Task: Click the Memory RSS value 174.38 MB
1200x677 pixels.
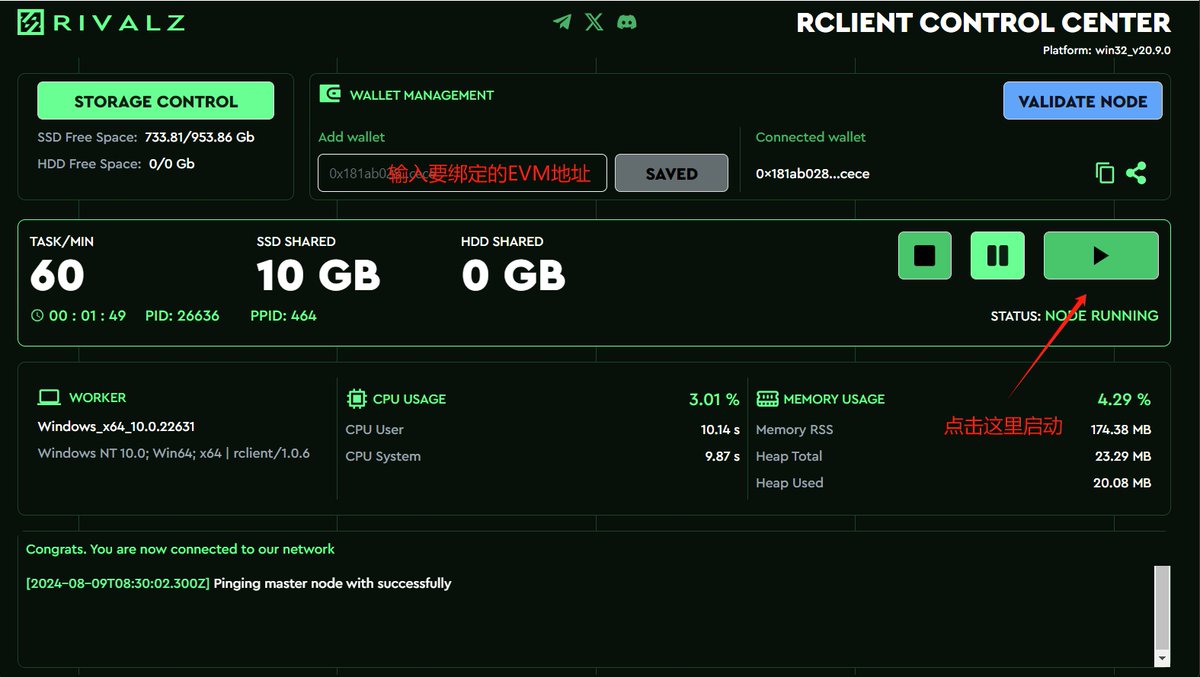Action: (x=1121, y=429)
